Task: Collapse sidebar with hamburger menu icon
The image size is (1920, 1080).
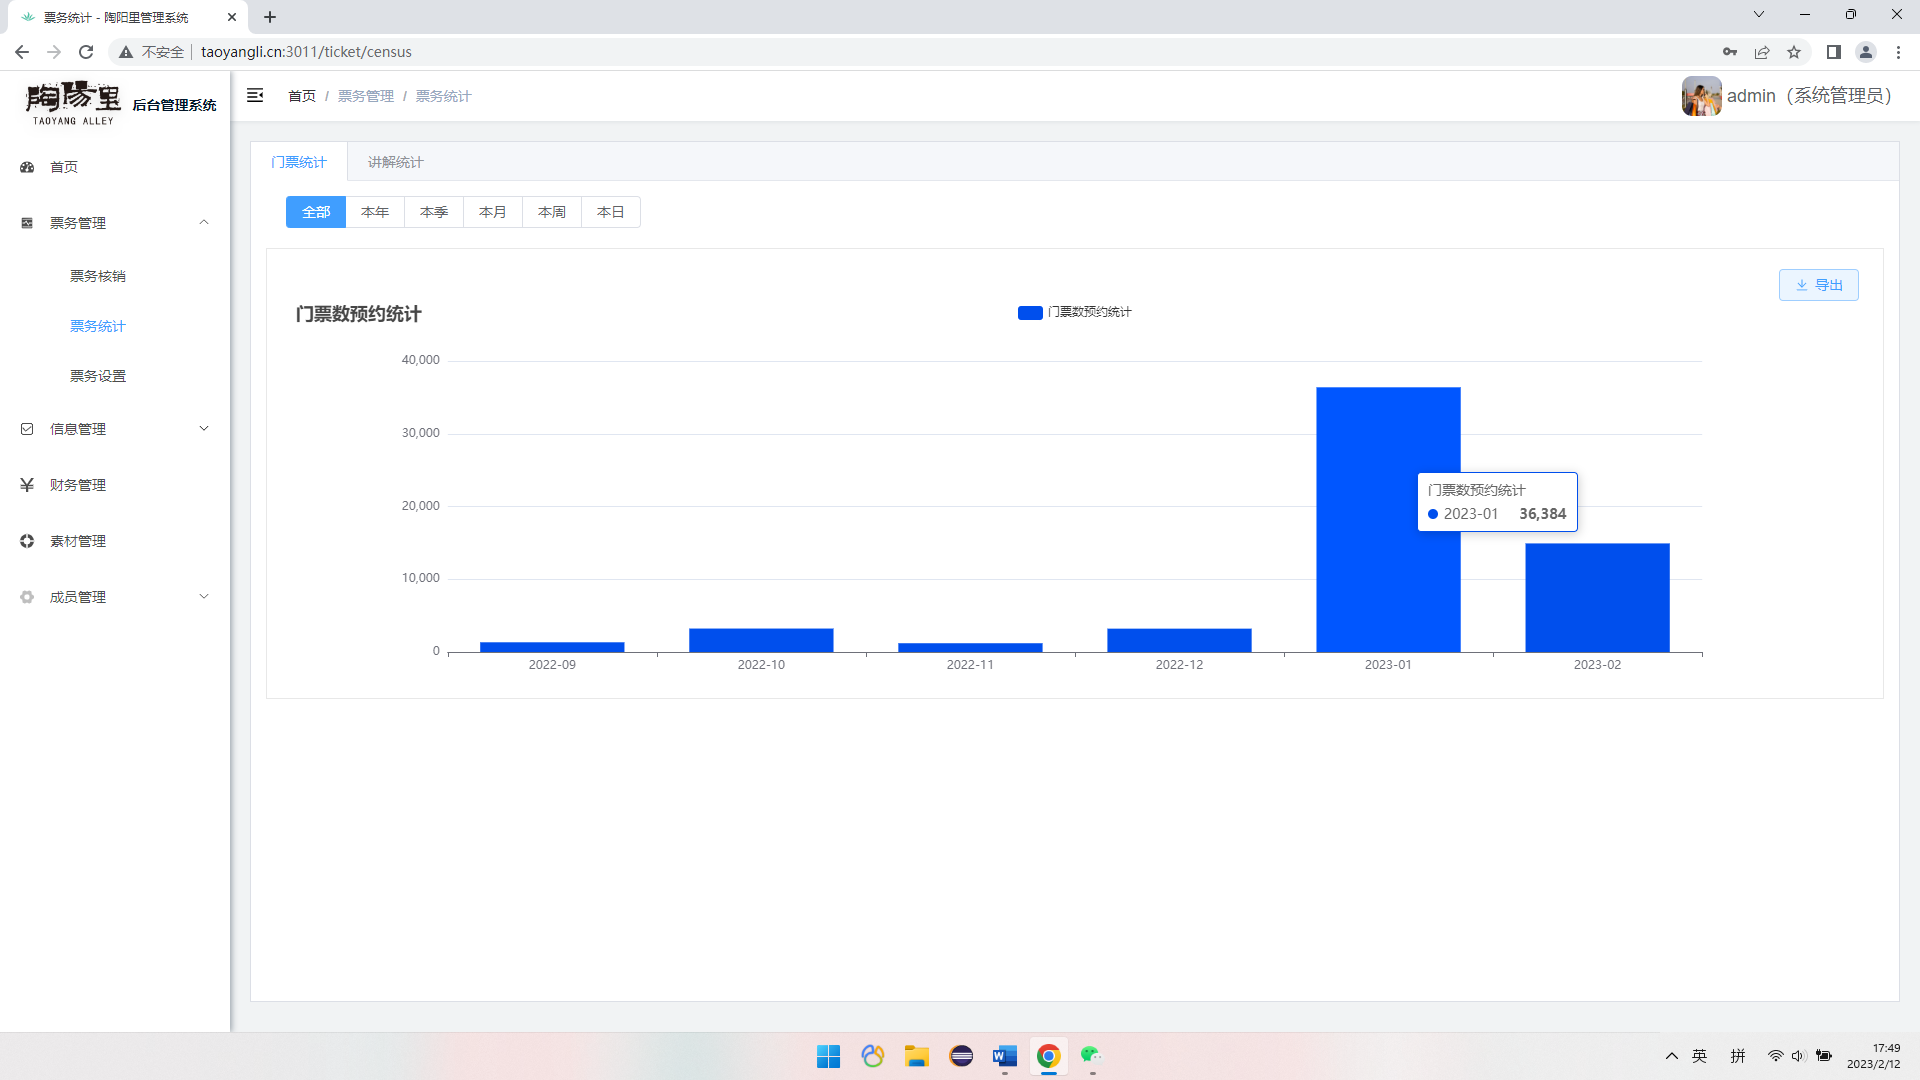Action: point(255,95)
